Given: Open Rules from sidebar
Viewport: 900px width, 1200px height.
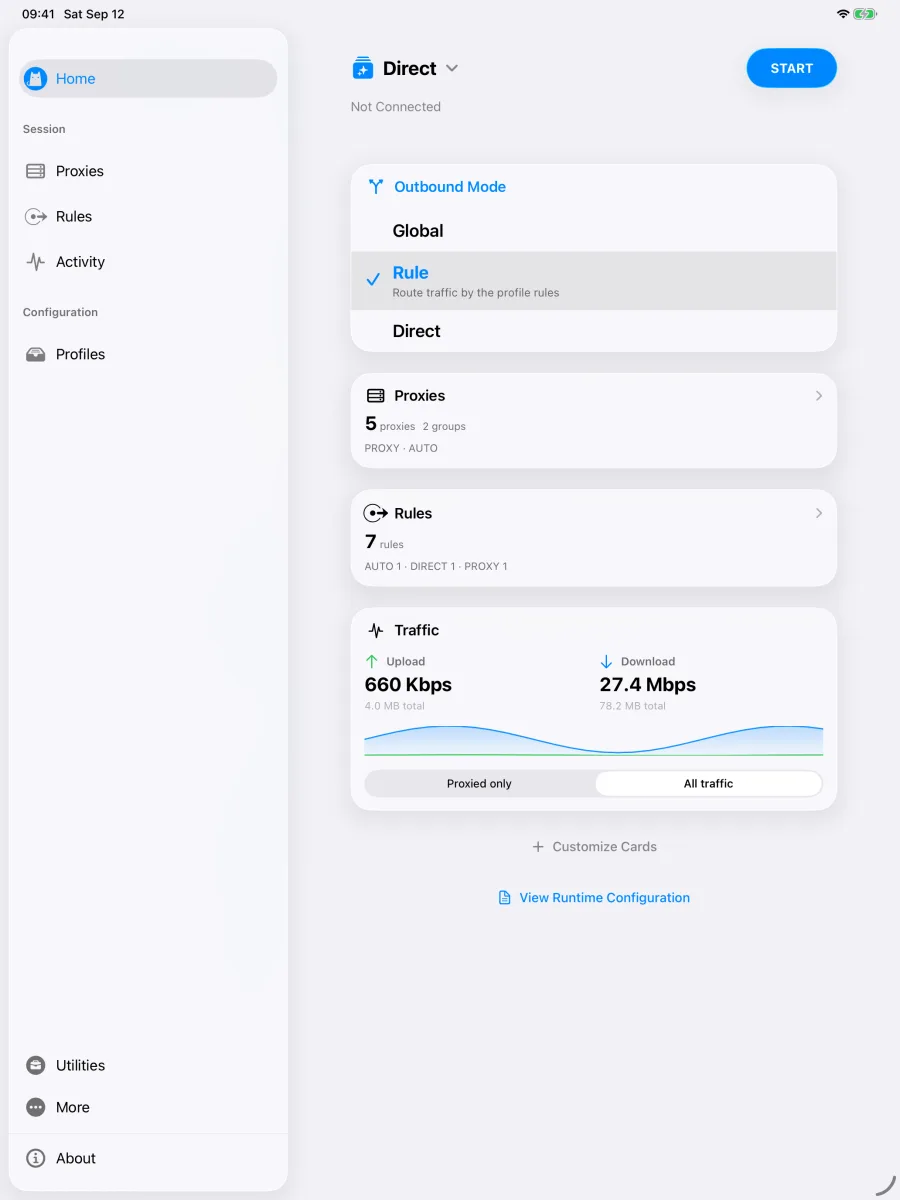Looking at the screenshot, I should pyautogui.click(x=148, y=216).
